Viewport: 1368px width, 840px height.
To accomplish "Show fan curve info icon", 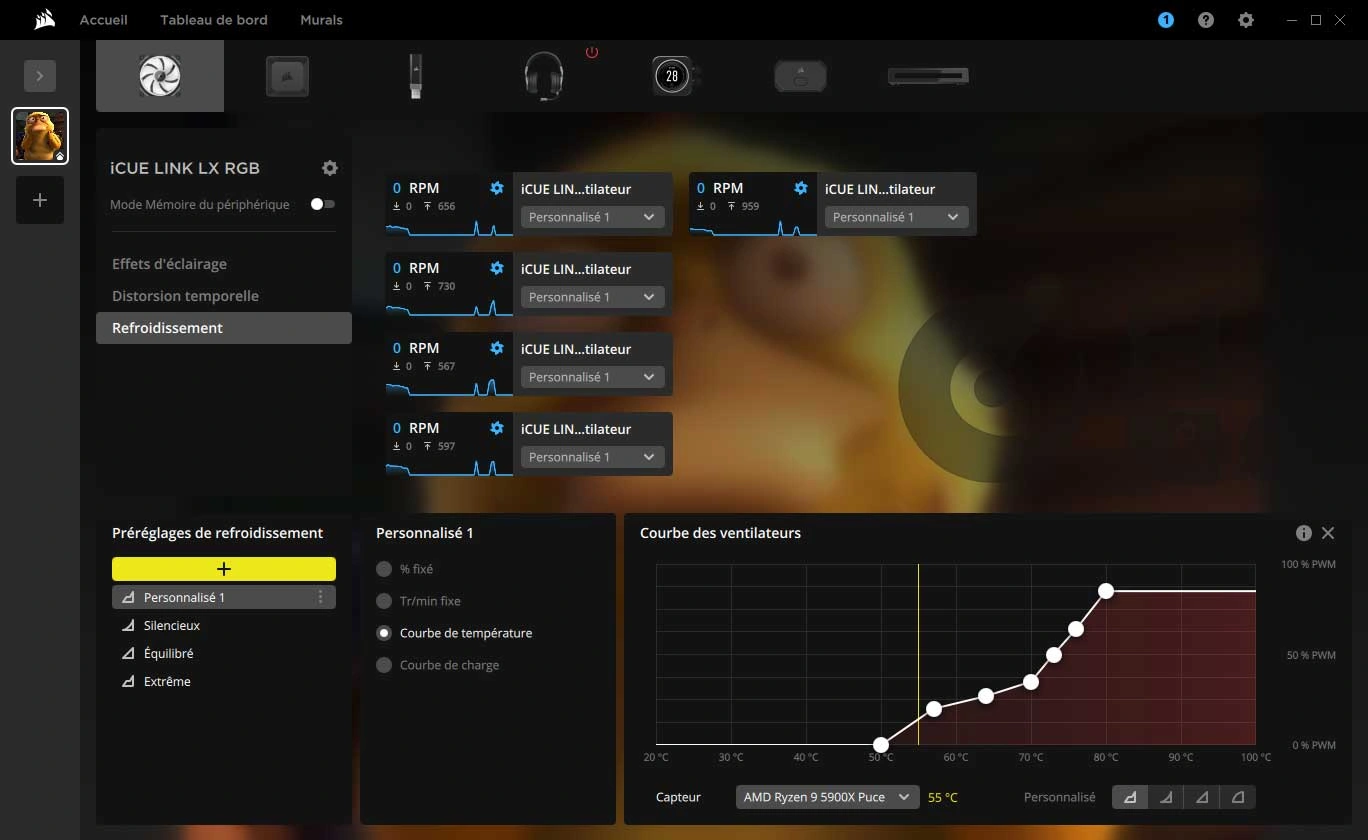I will click(1304, 533).
